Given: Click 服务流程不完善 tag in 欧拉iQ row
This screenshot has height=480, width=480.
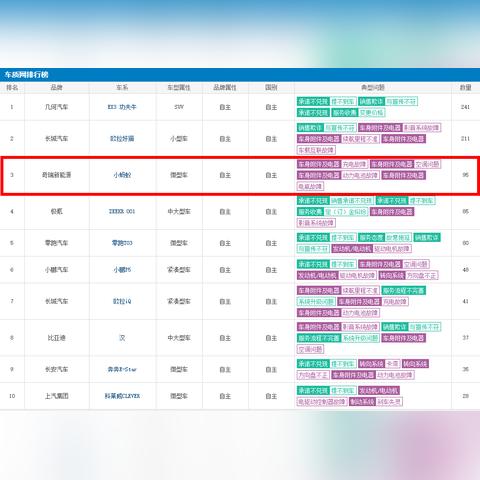Looking at the screenshot, I should 403,291.
